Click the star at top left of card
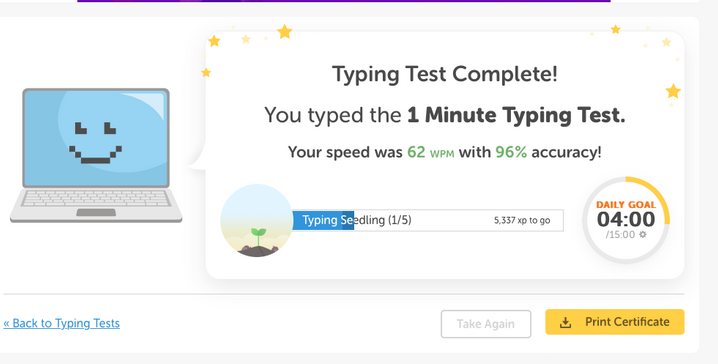The height and width of the screenshot is (364, 718). pyautogui.click(x=214, y=41)
